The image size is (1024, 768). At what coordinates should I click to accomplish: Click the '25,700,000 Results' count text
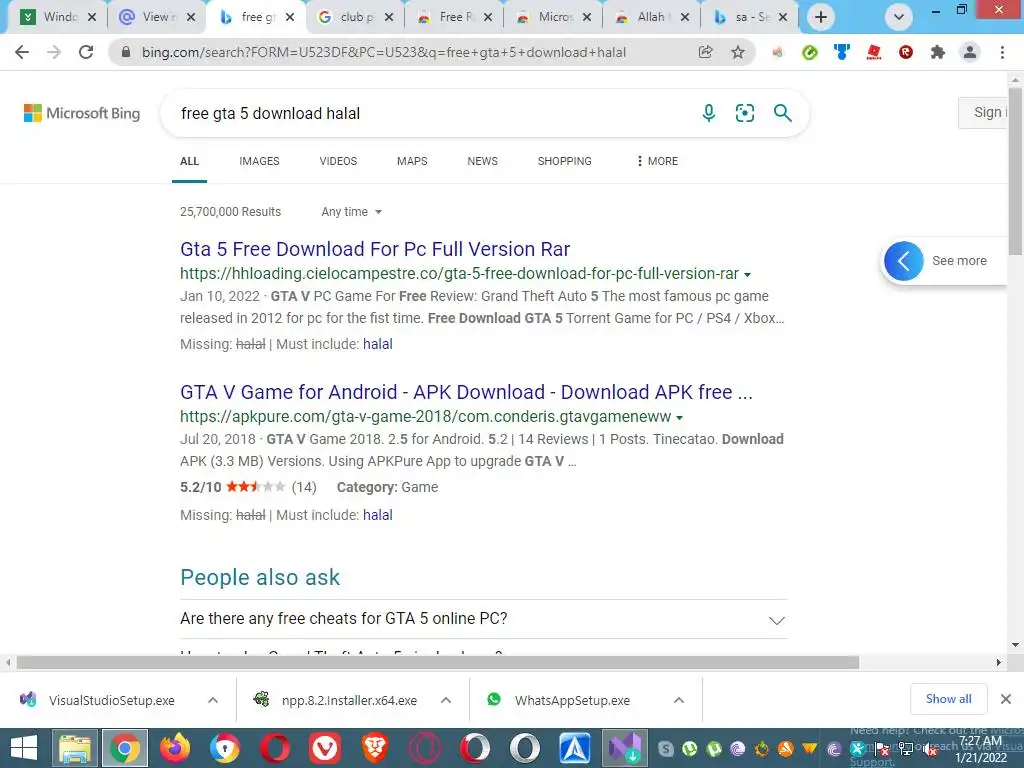click(231, 212)
